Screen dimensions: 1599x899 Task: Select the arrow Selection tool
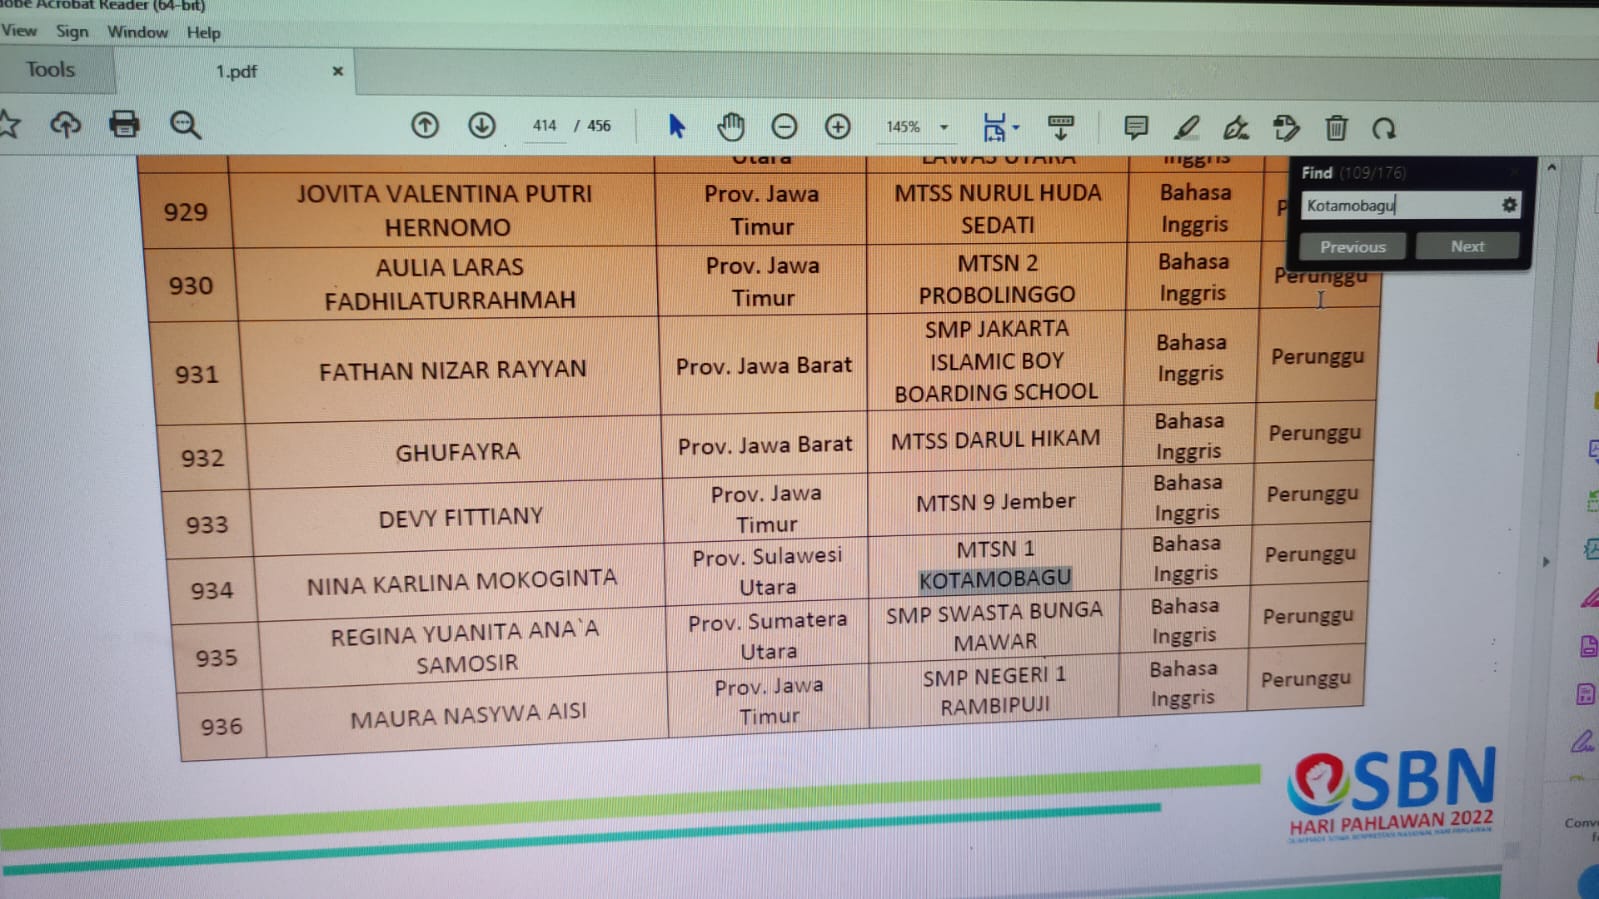677,126
